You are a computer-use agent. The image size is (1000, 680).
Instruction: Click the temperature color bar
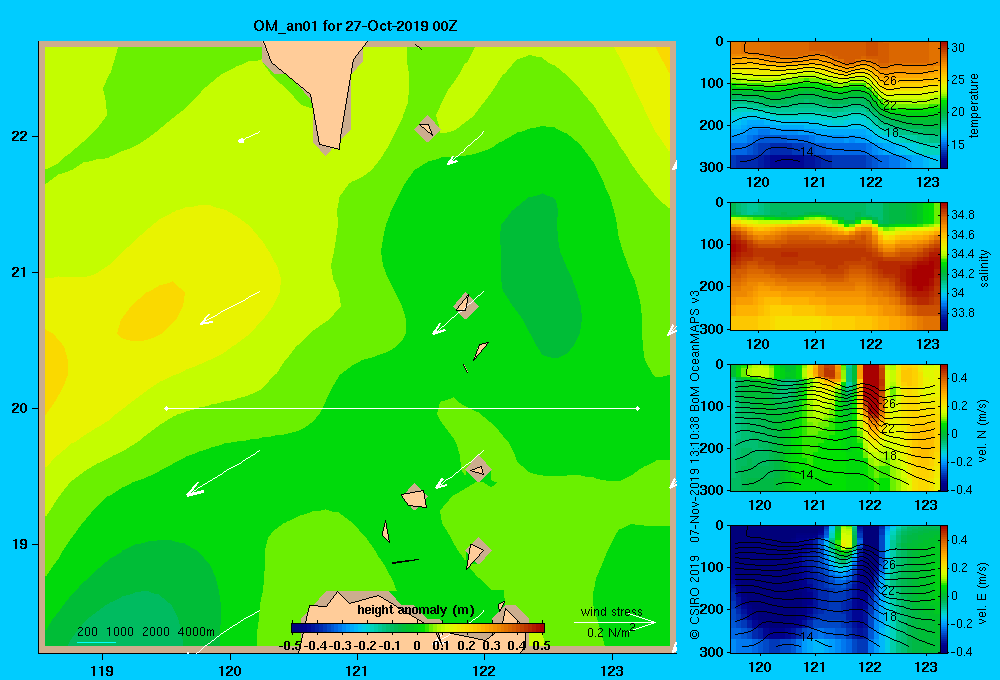[944, 105]
